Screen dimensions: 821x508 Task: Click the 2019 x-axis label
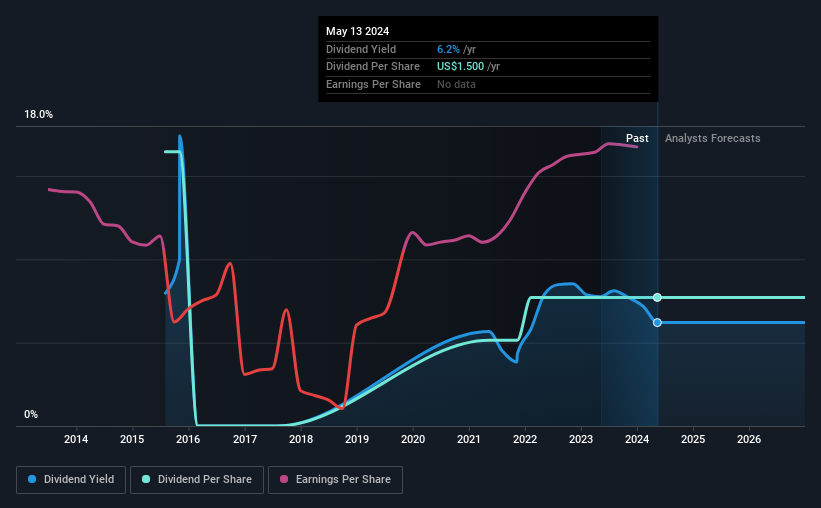pos(357,439)
